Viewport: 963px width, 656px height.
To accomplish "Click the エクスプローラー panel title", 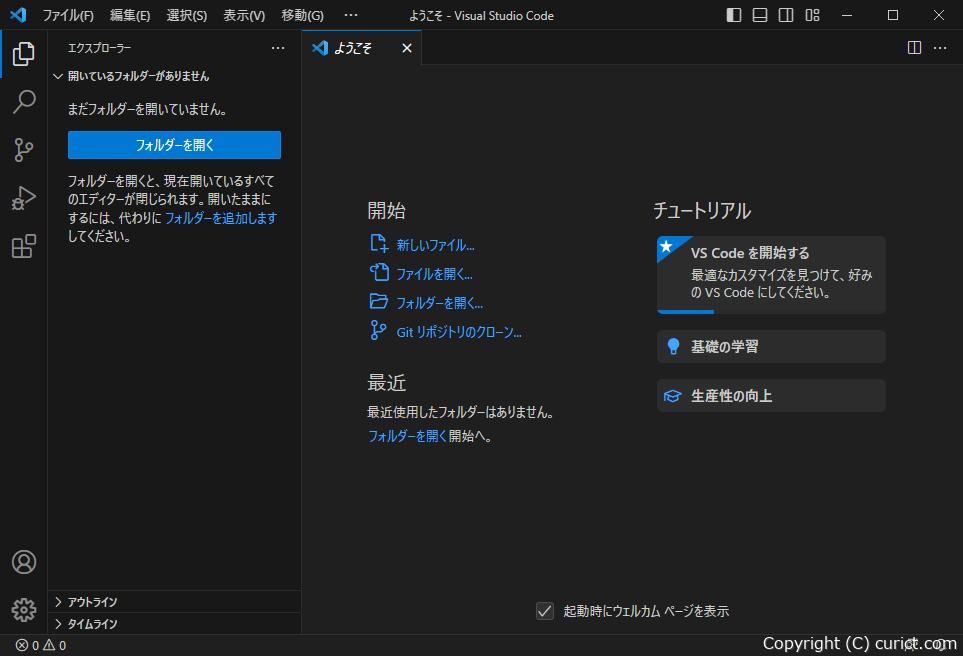I will point(99,48).
